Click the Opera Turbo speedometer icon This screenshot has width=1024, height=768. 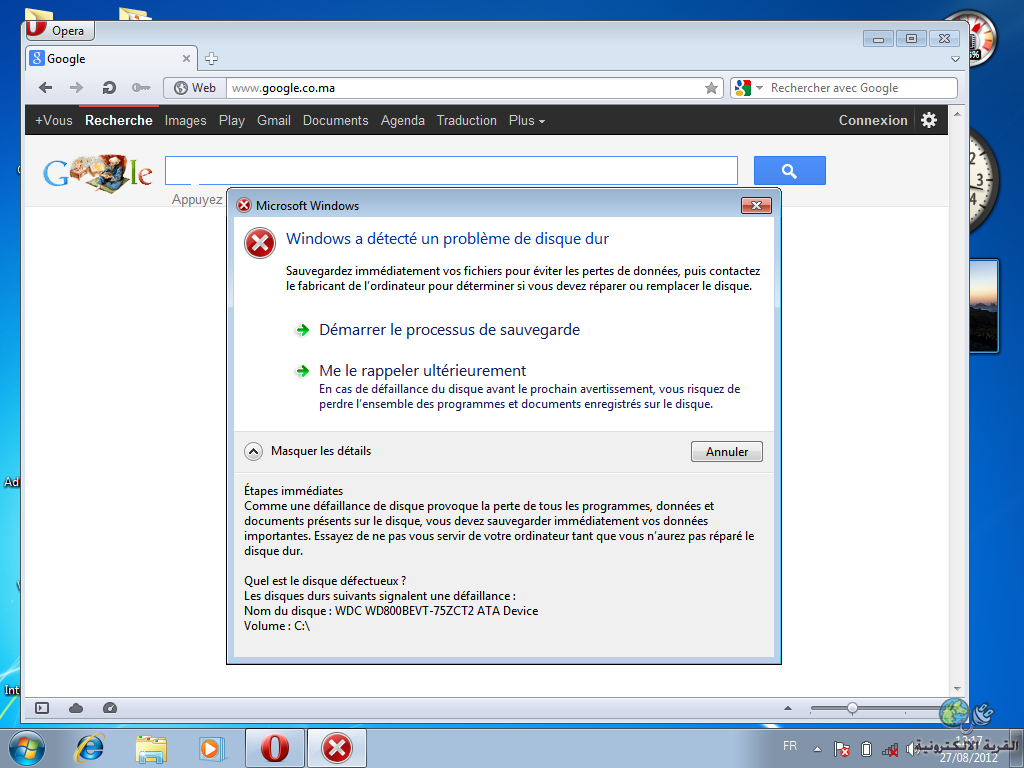[x=110, y=708]
